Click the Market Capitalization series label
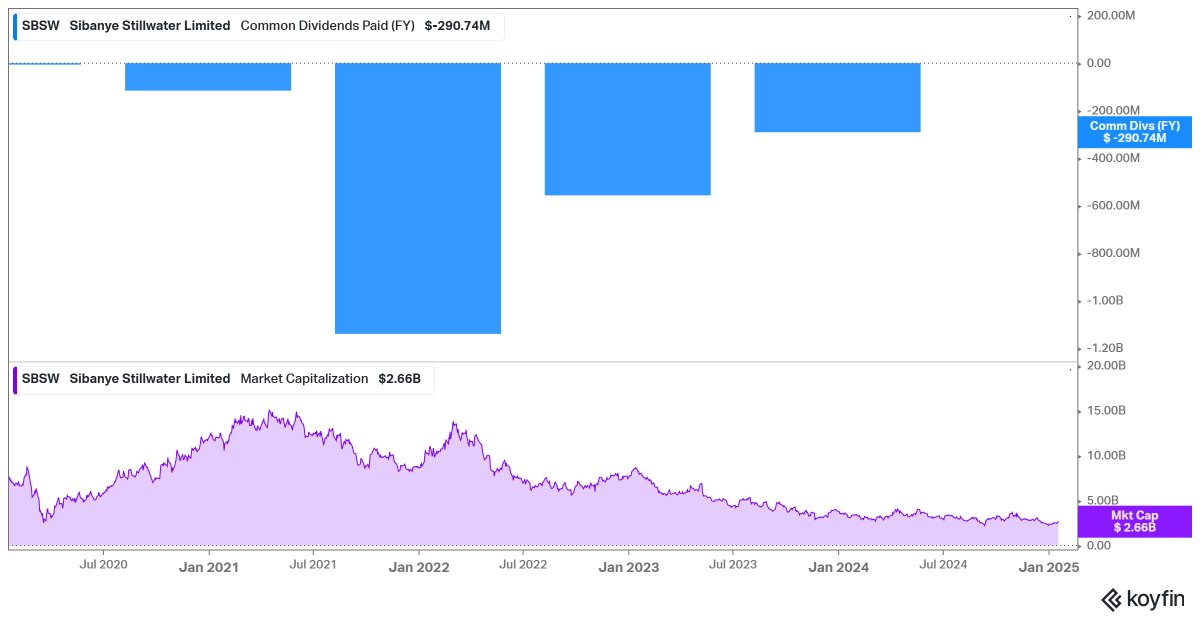This screenshot has width=1200, height=620. pos(304,379)
